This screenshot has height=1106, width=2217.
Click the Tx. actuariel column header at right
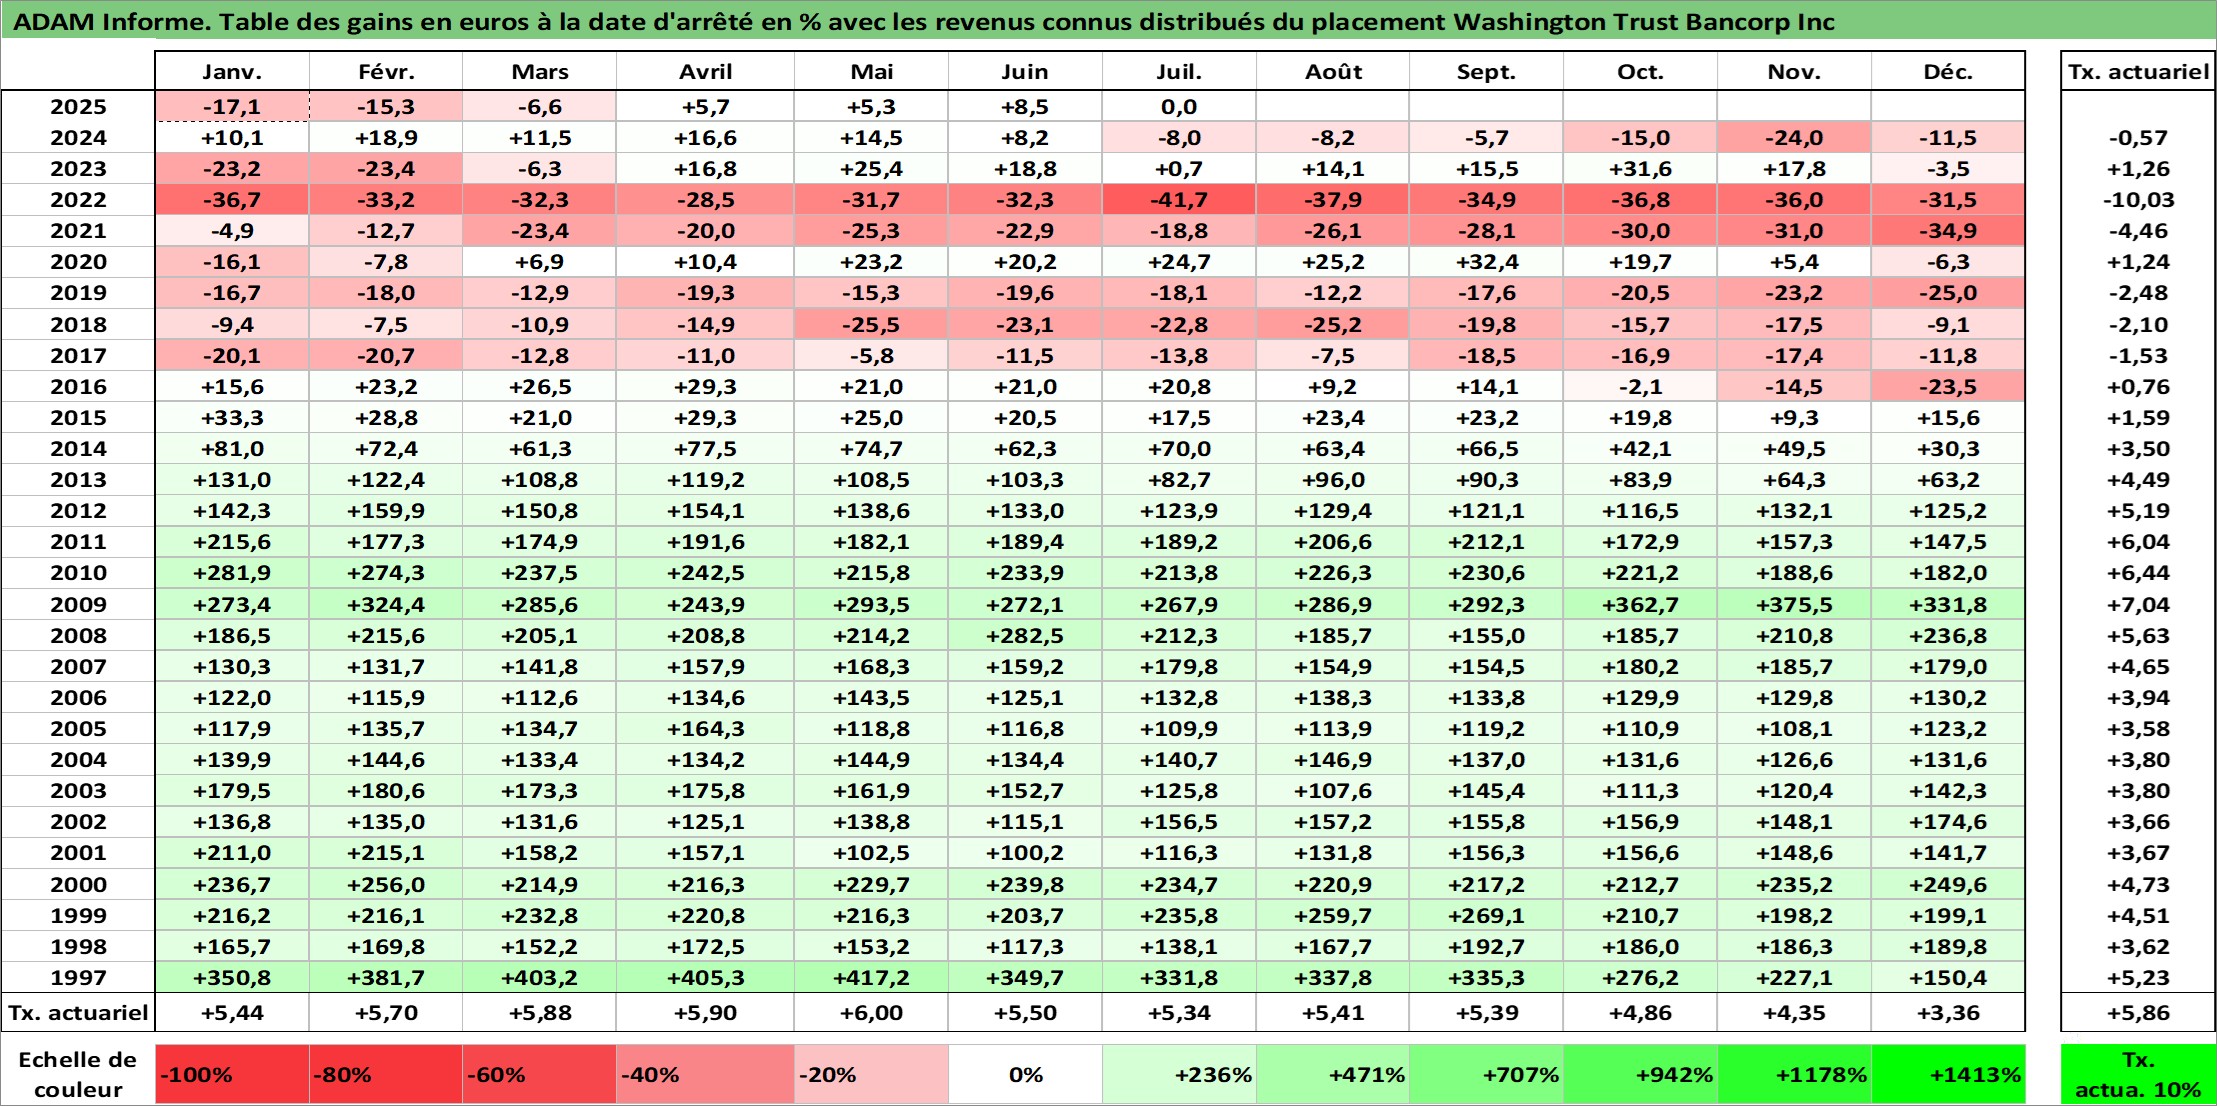[2138, 71]
